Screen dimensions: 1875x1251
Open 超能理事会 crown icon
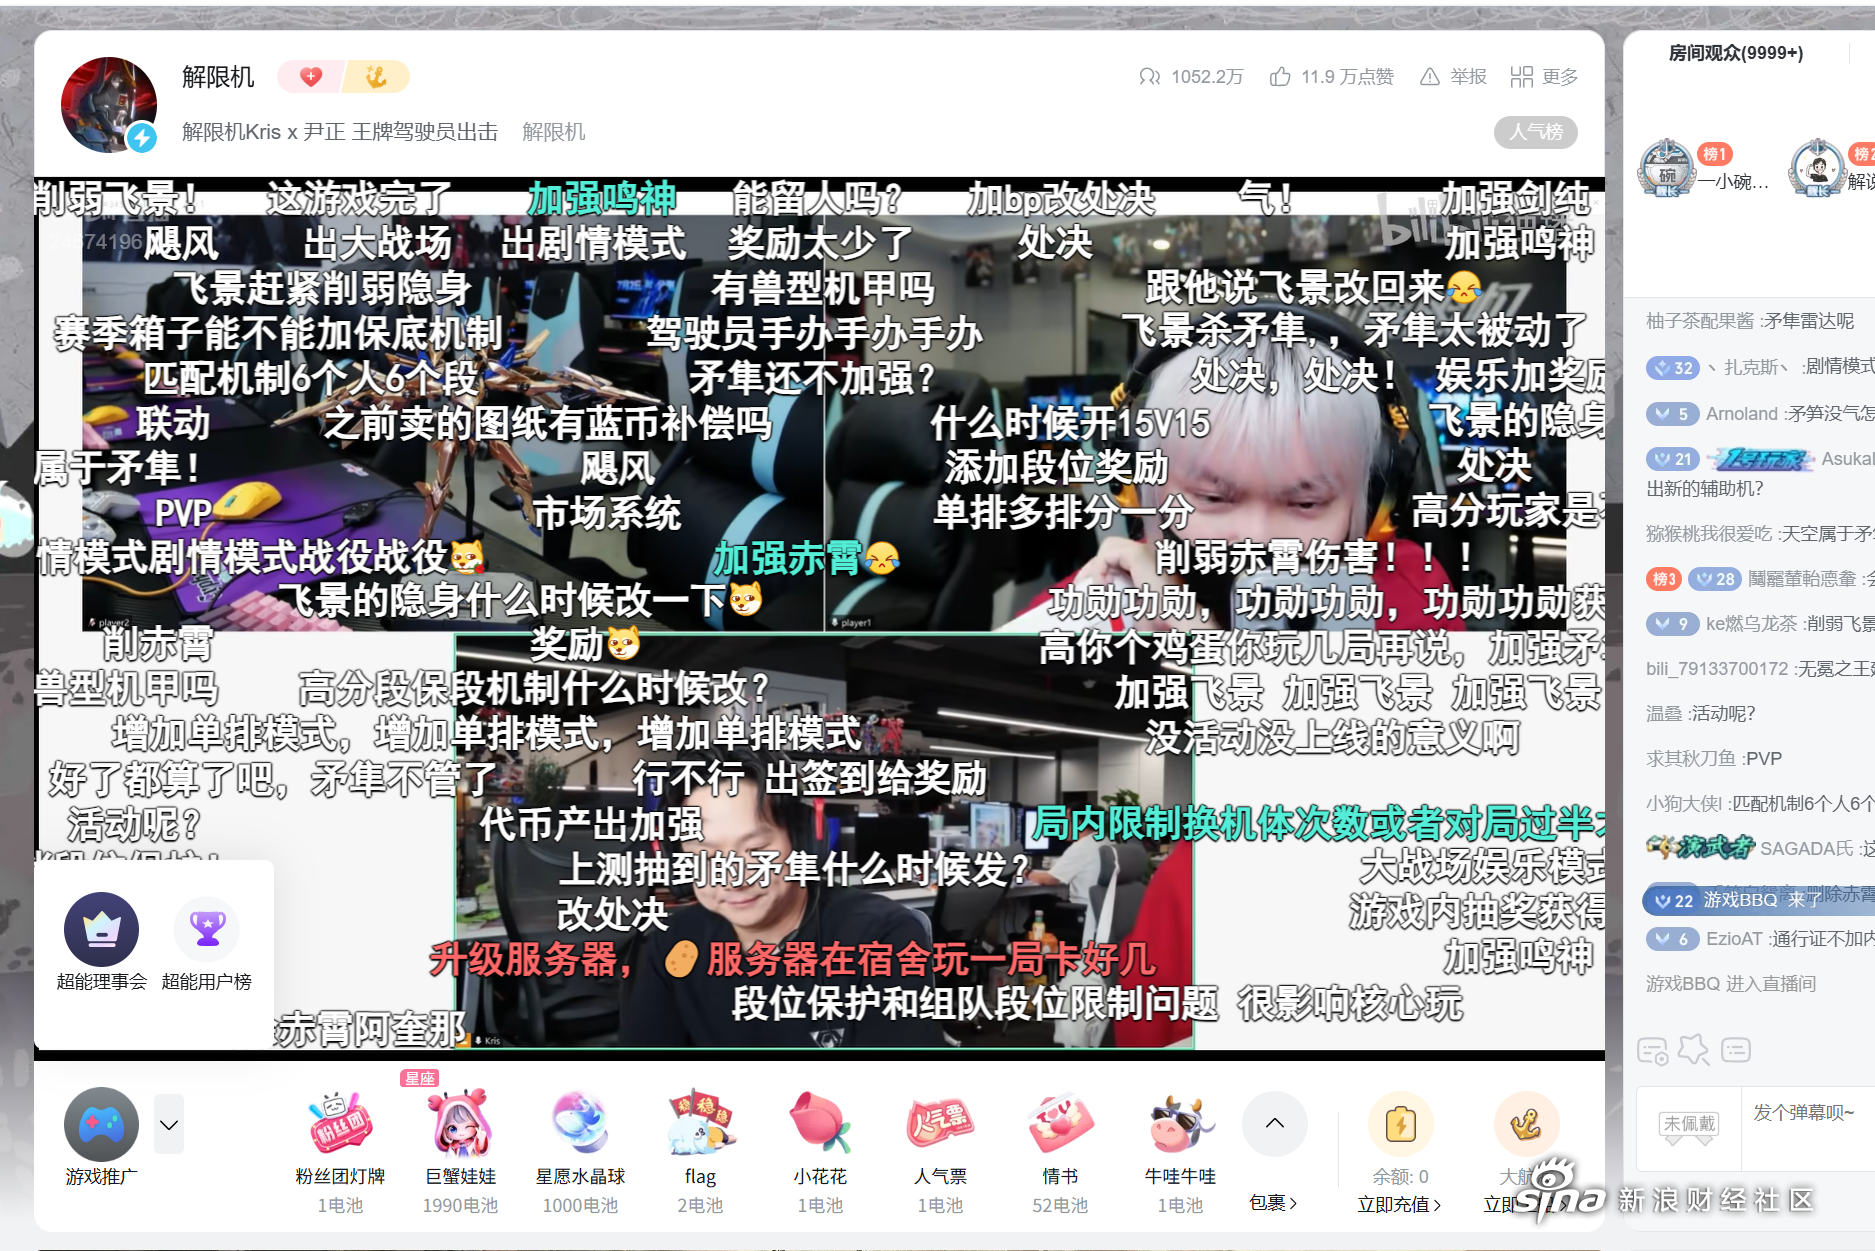click(102, 929)
